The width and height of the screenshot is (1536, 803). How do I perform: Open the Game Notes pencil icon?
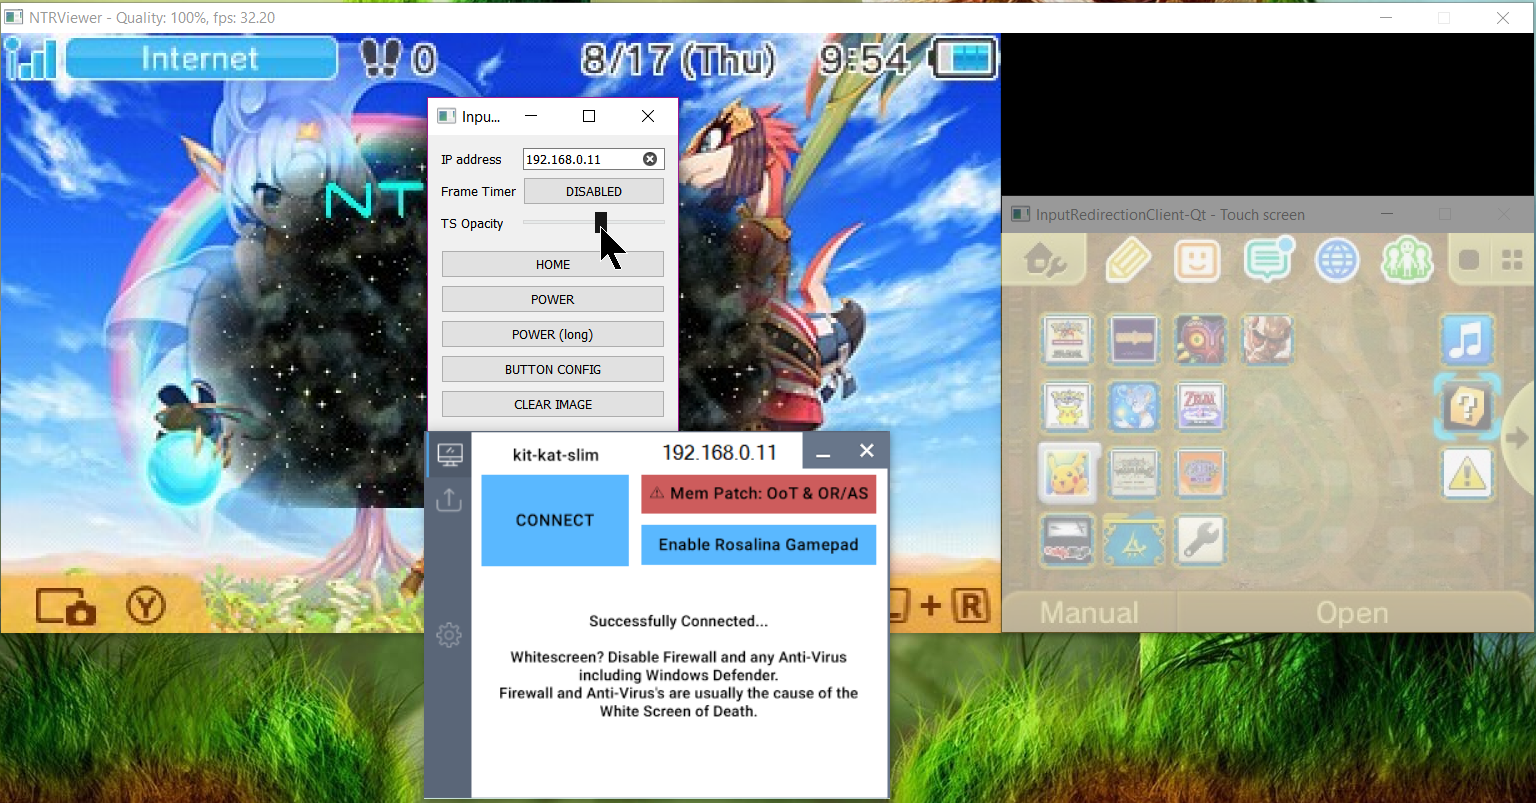(1128, 262)
